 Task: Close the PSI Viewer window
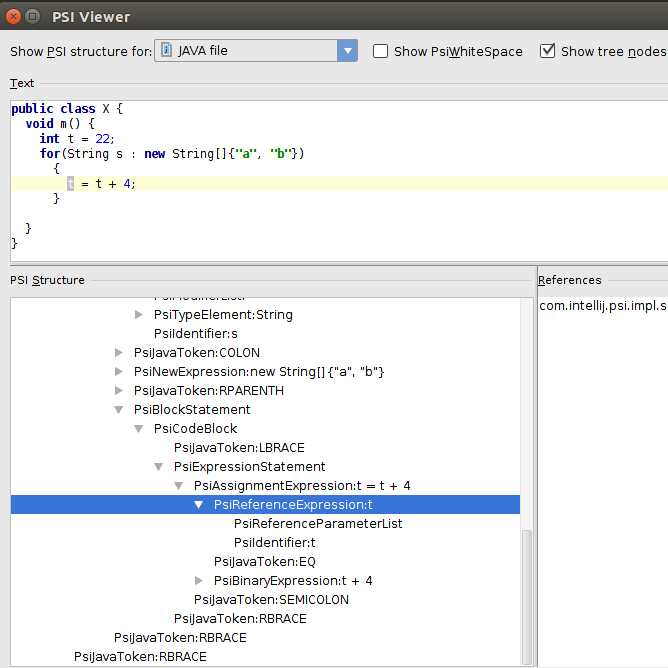coord(13,17)
